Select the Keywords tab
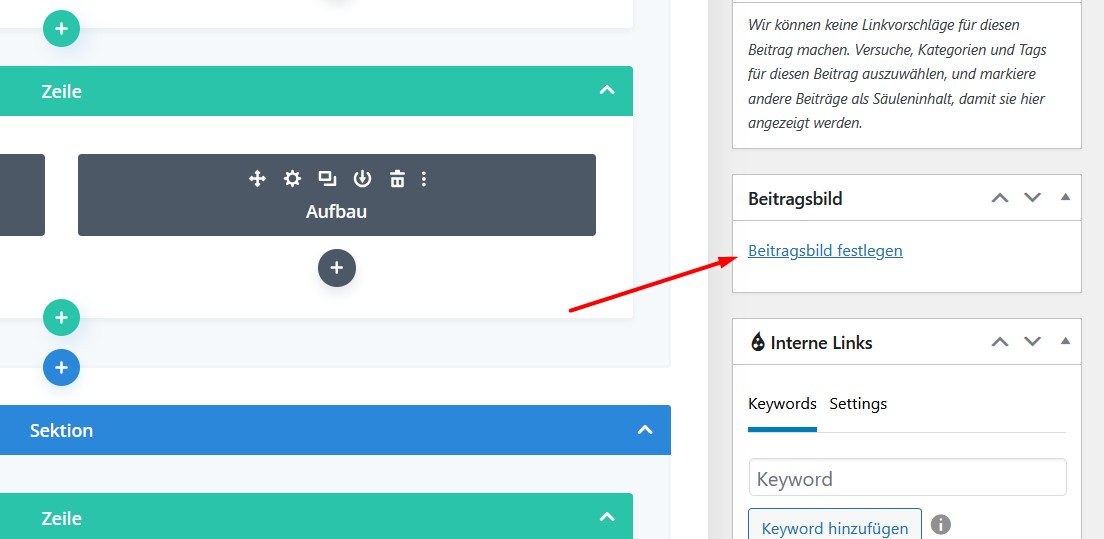 pyautogui.click(x=782, y=404)
